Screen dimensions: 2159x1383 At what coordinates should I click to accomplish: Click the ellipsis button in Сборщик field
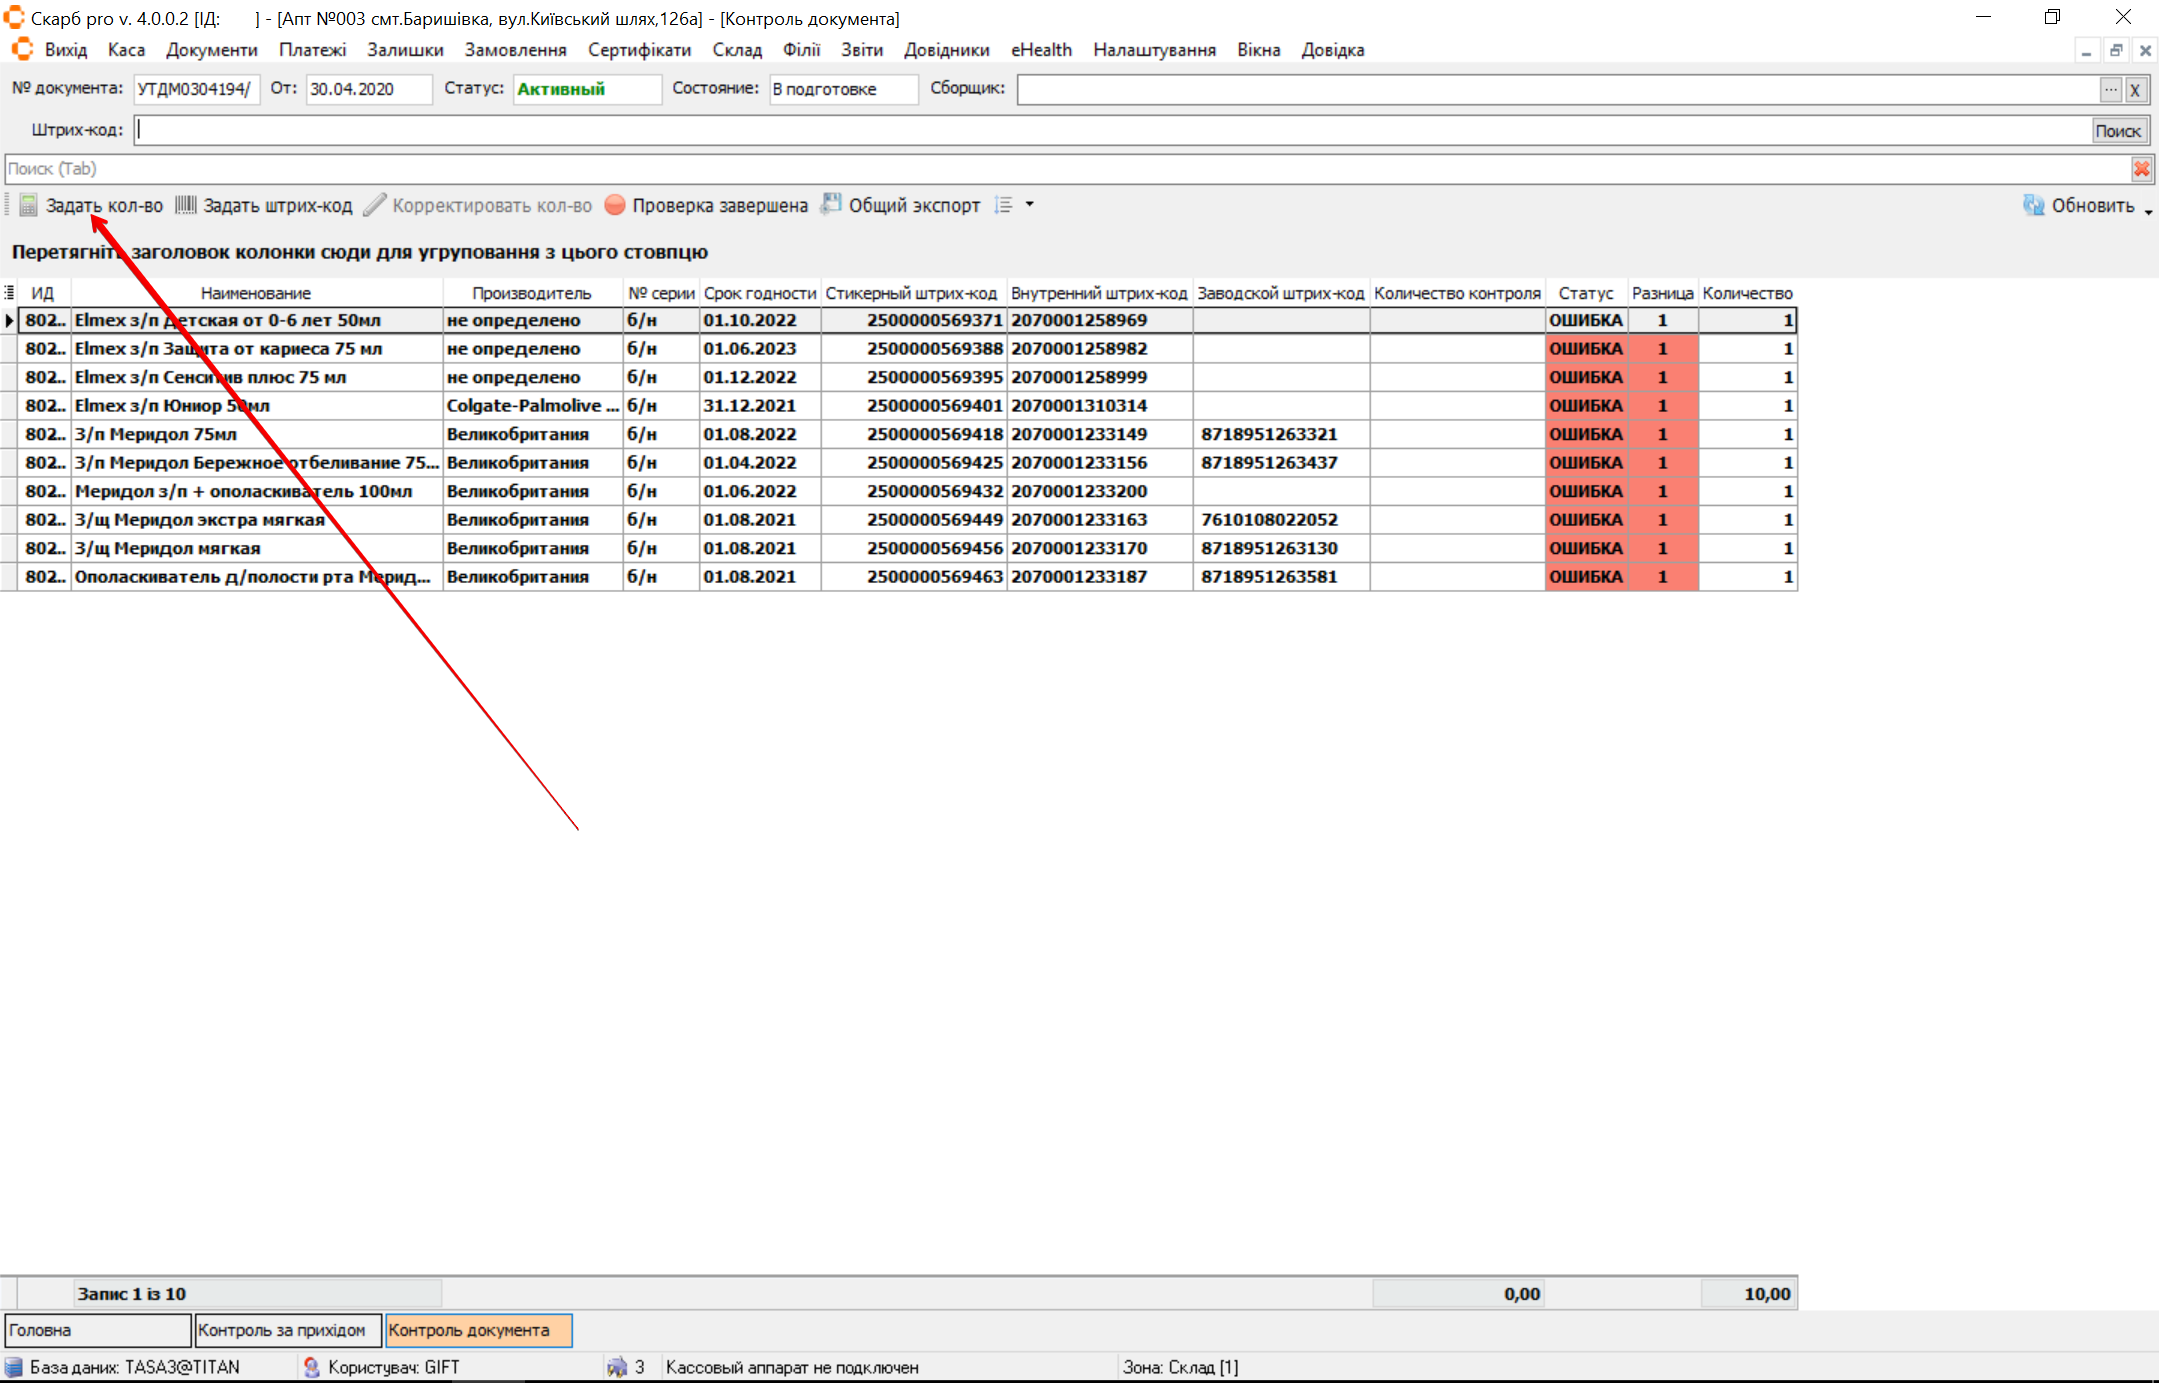tap(2110, 90)
